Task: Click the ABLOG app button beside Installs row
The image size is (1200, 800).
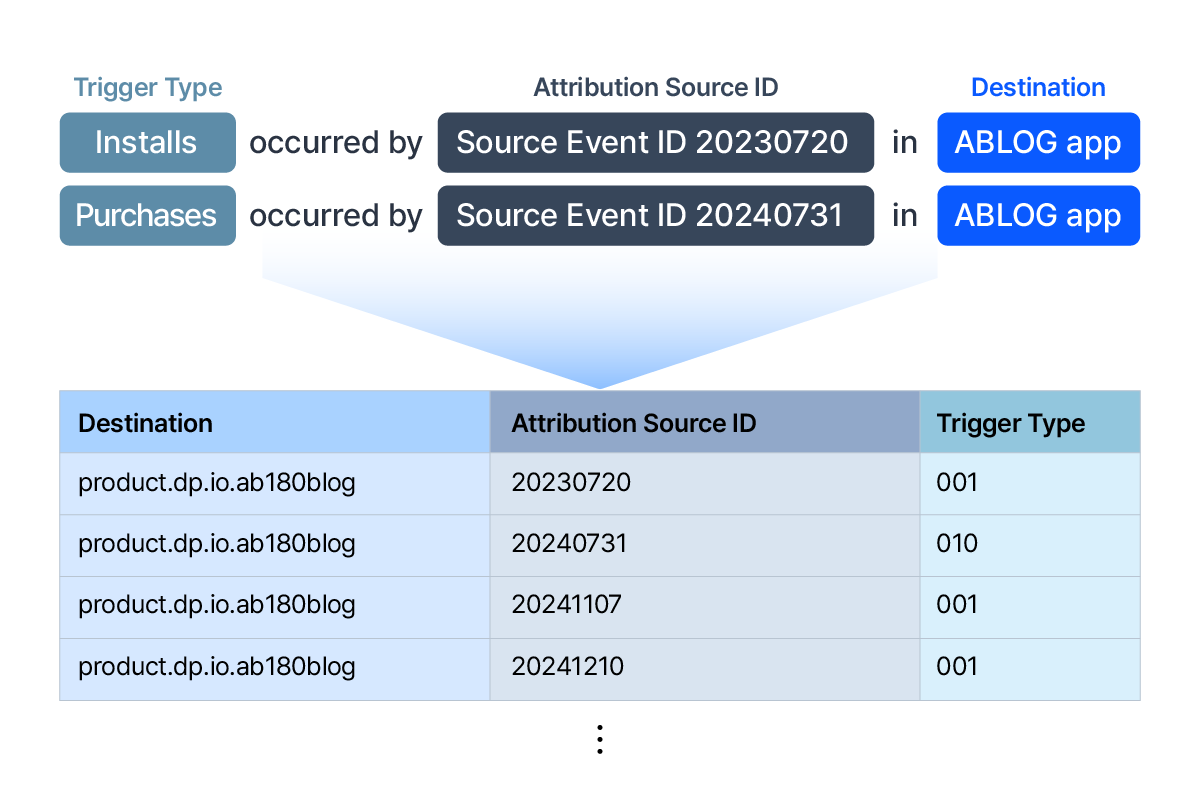Action: tap(1038, 143)
